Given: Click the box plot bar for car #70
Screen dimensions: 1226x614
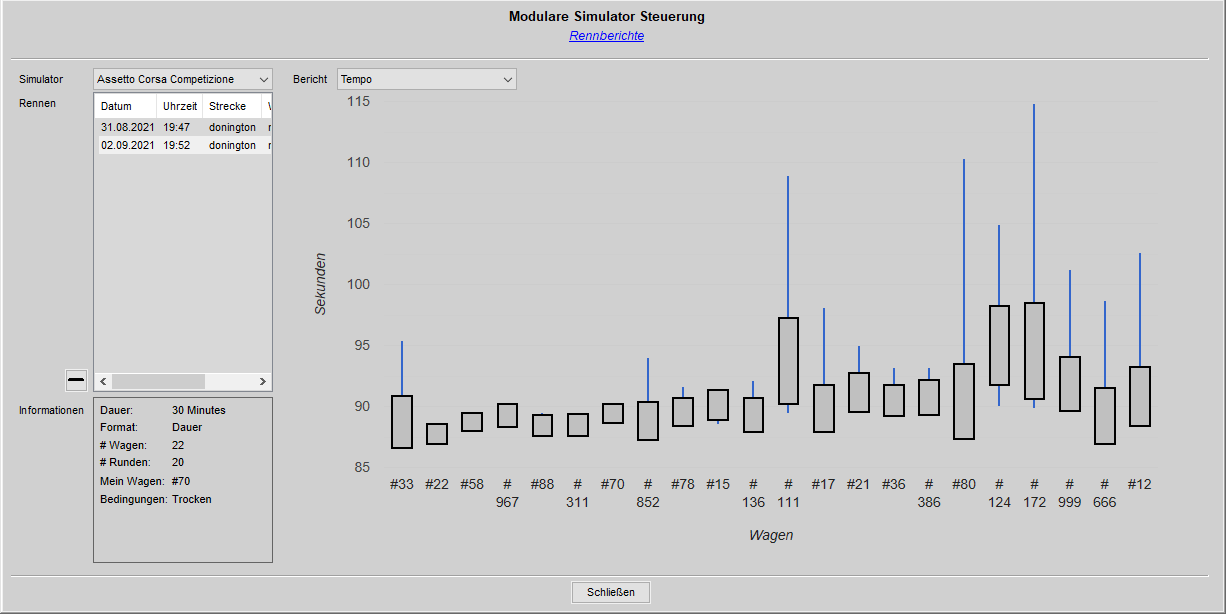Looking at the screenshot, I should tap(613, 413).
